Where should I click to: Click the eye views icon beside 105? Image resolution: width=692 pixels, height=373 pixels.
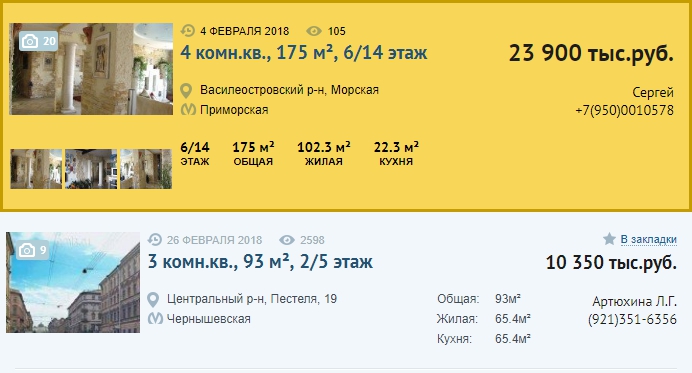tap(314, 31)
